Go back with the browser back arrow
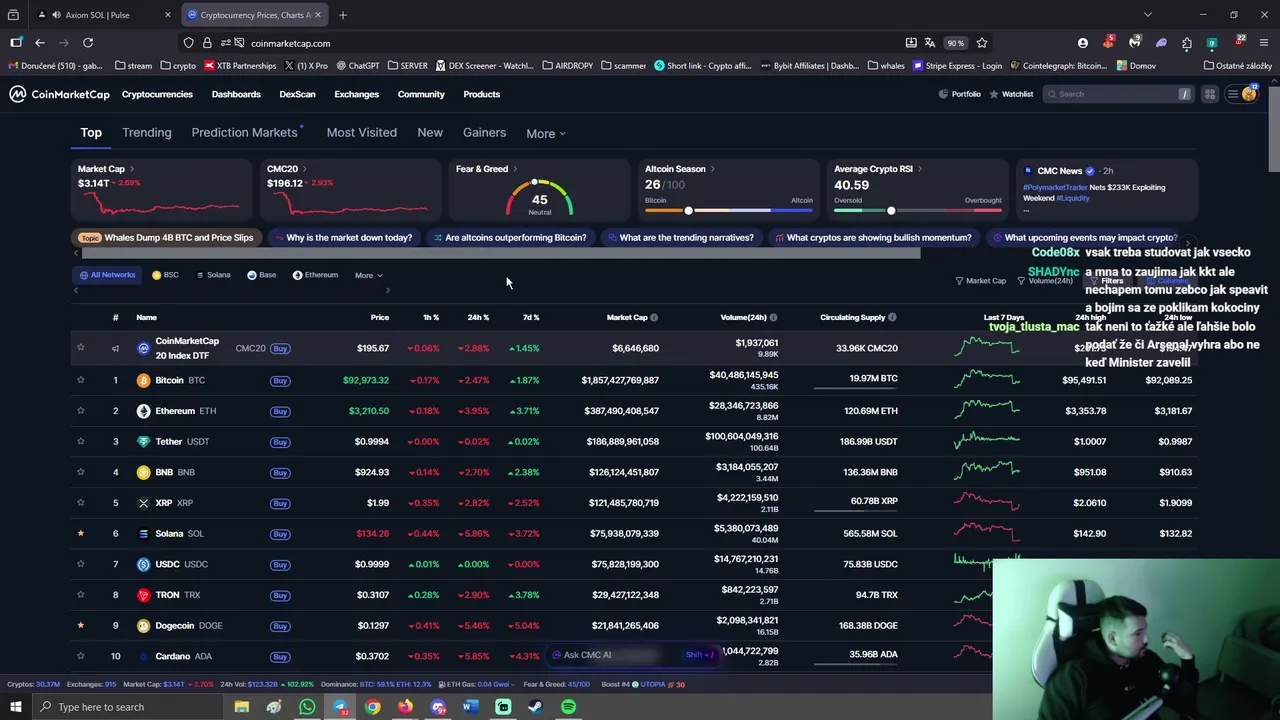The width and height of the screenshot is (1280, 720). 40,43
